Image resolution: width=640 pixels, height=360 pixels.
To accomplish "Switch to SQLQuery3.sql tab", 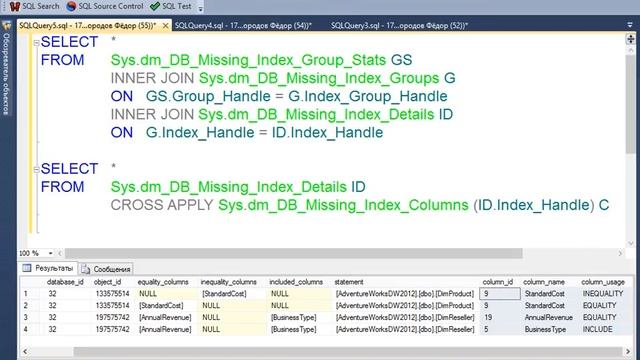I will coord(399,25).
